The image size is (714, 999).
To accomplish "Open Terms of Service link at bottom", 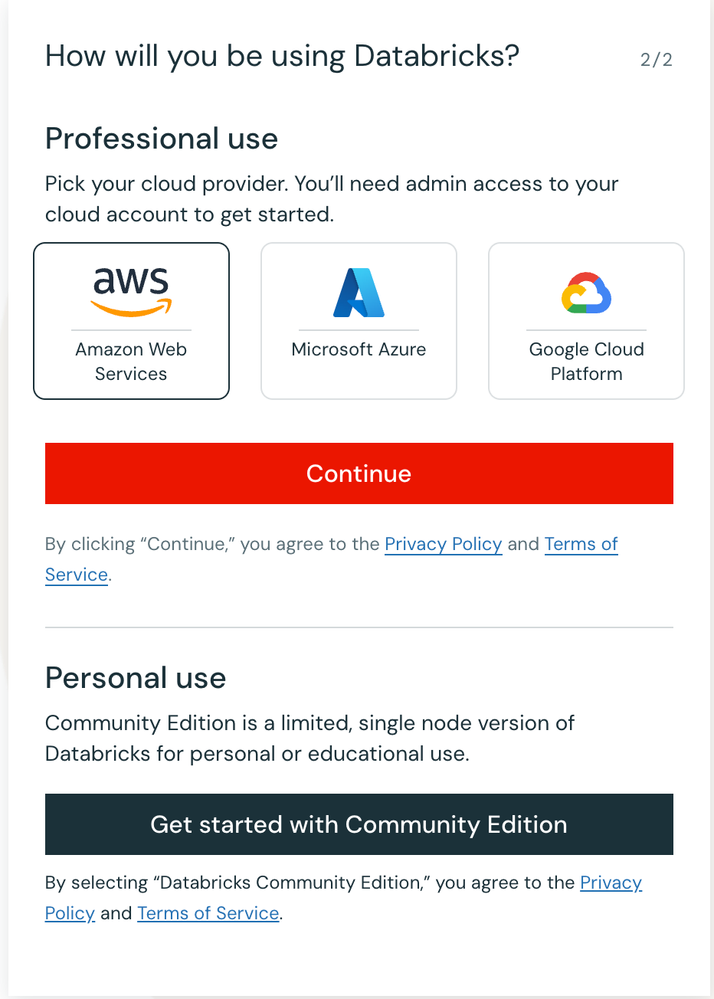I will [208, 913].
